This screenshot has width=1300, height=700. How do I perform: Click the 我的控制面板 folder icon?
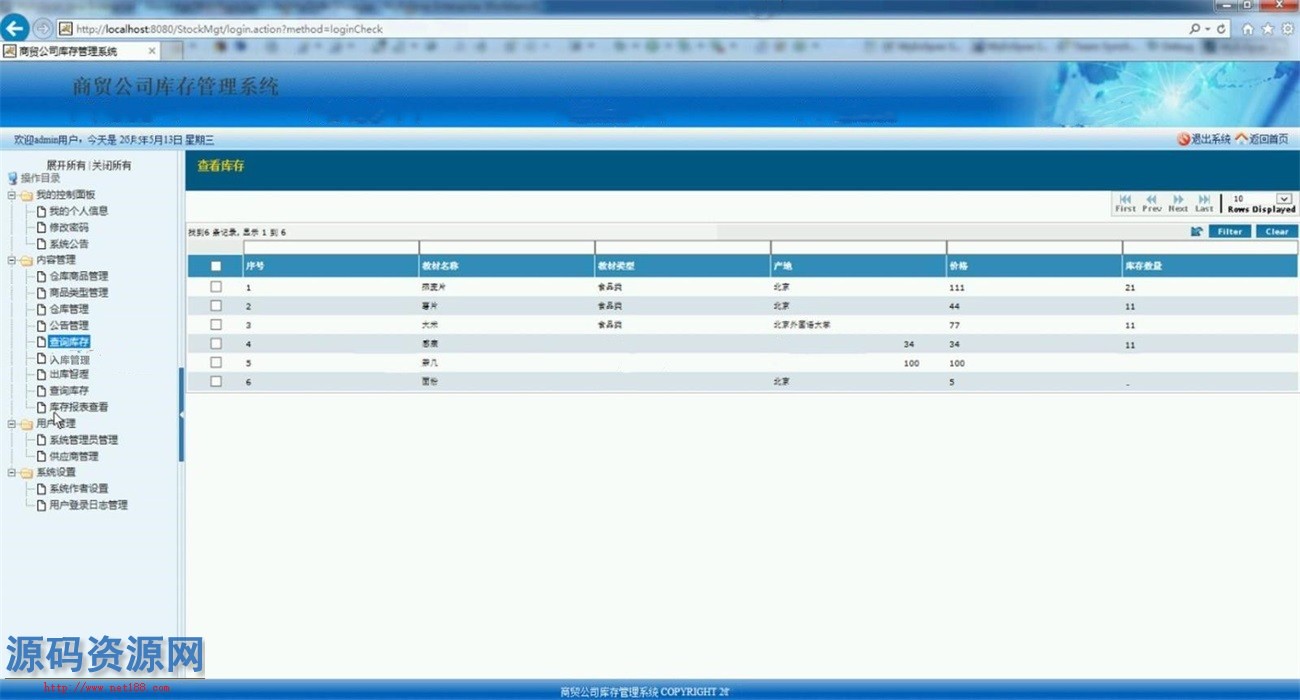[27, 195]
